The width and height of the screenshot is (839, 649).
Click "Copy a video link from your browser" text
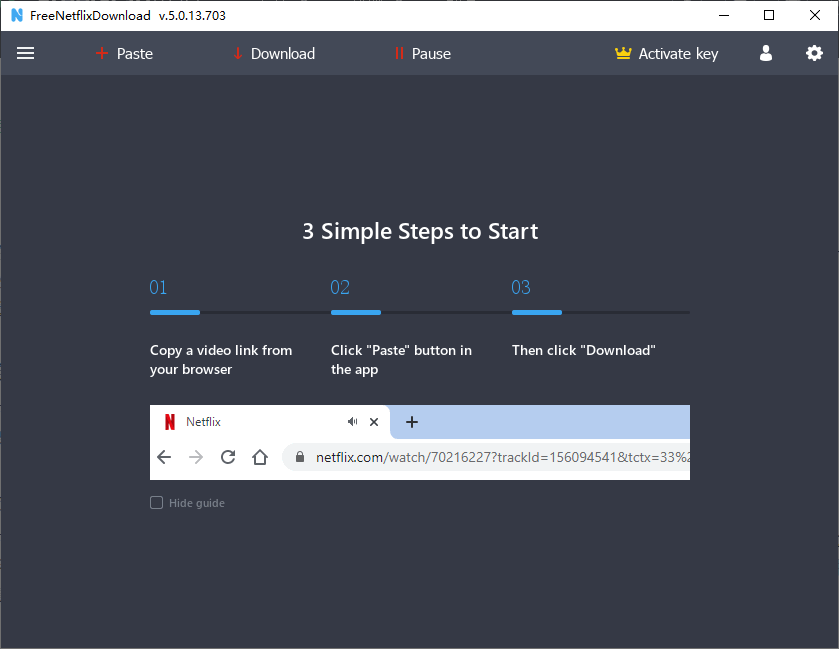point(221,360)
